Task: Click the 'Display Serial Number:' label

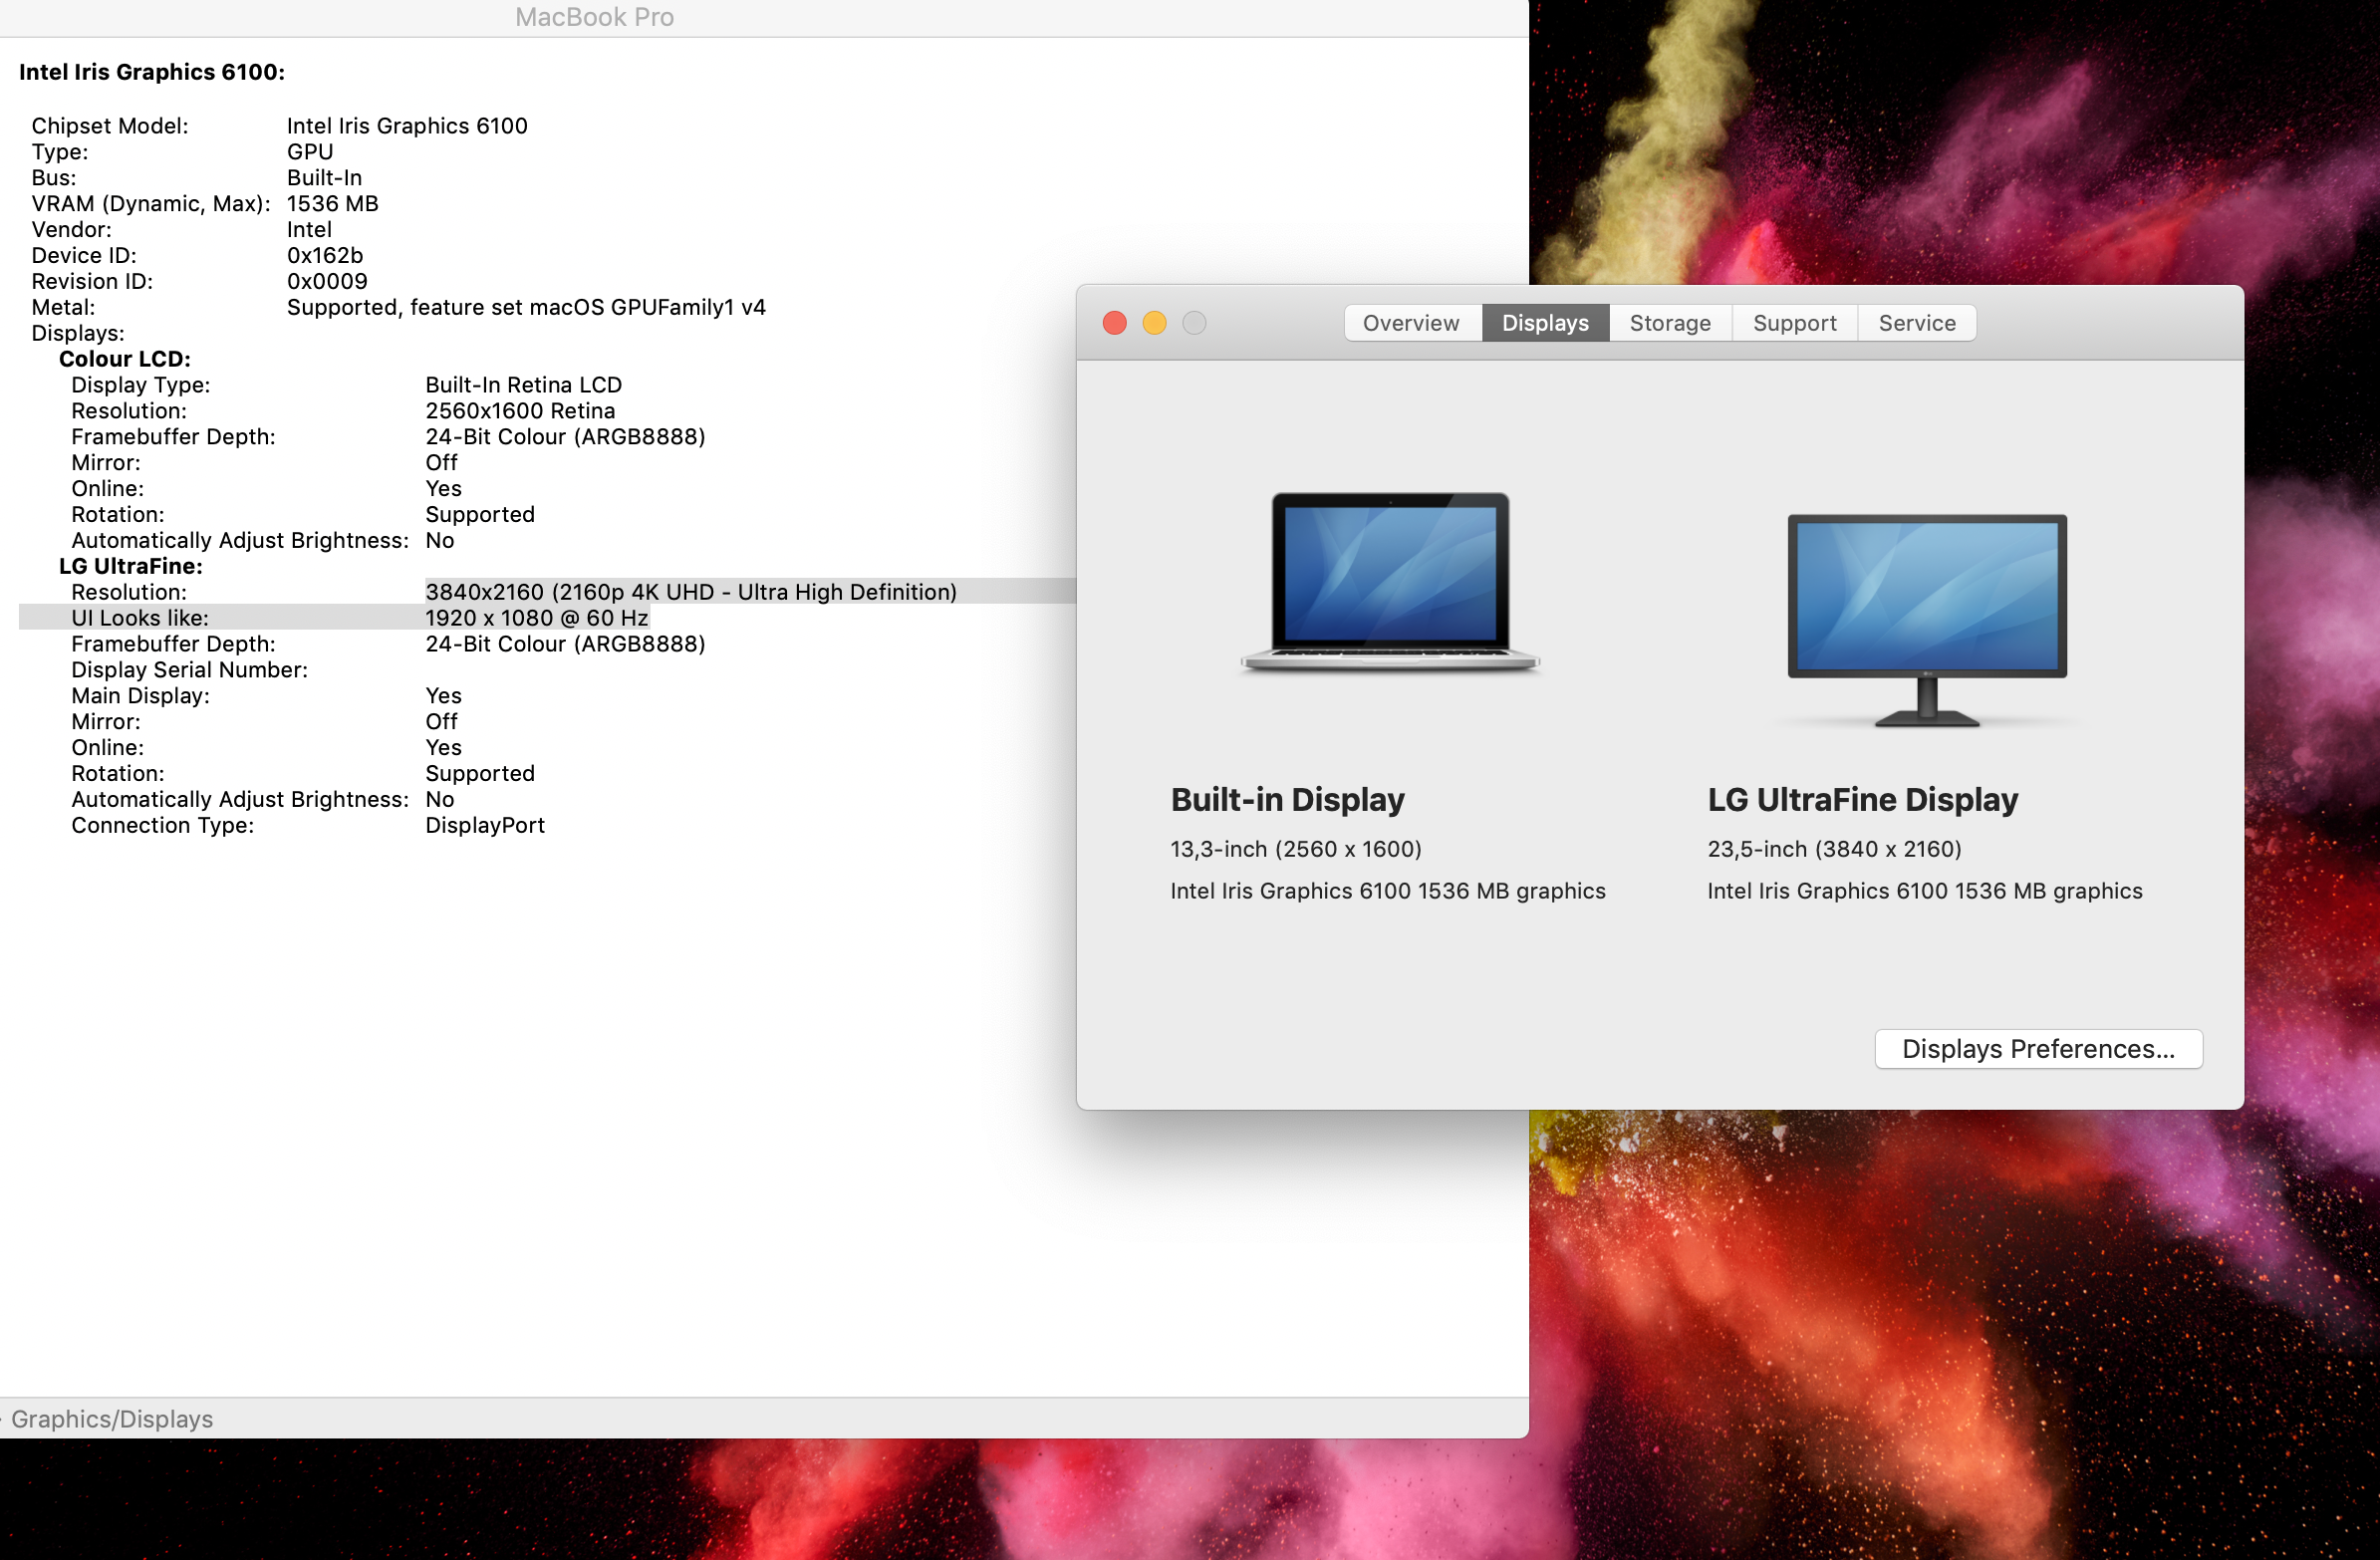Action: point(189,670)
